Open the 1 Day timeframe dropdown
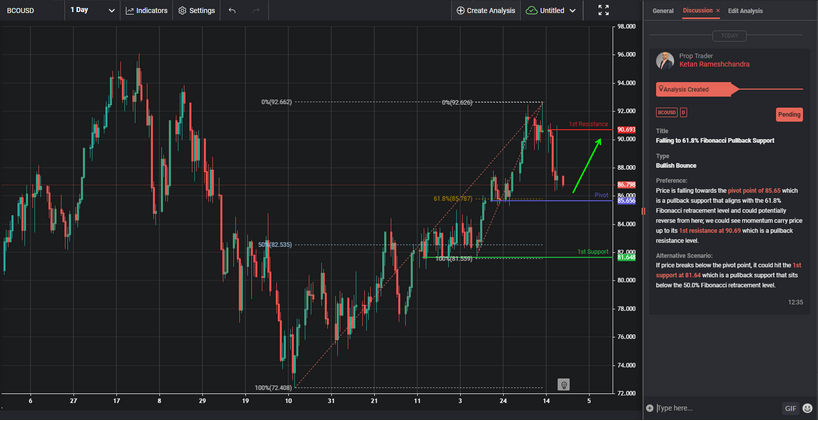This screenshot has height=421, width=818. click(92, 10)
